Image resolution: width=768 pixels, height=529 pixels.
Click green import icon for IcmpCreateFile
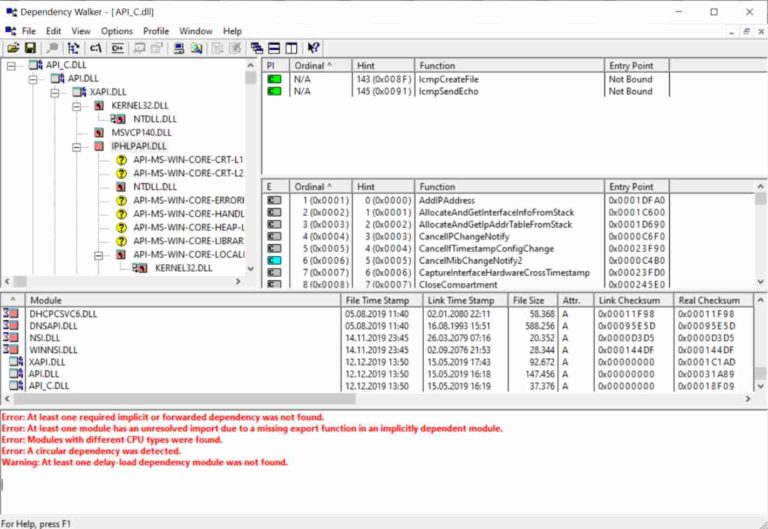point(274,79)
